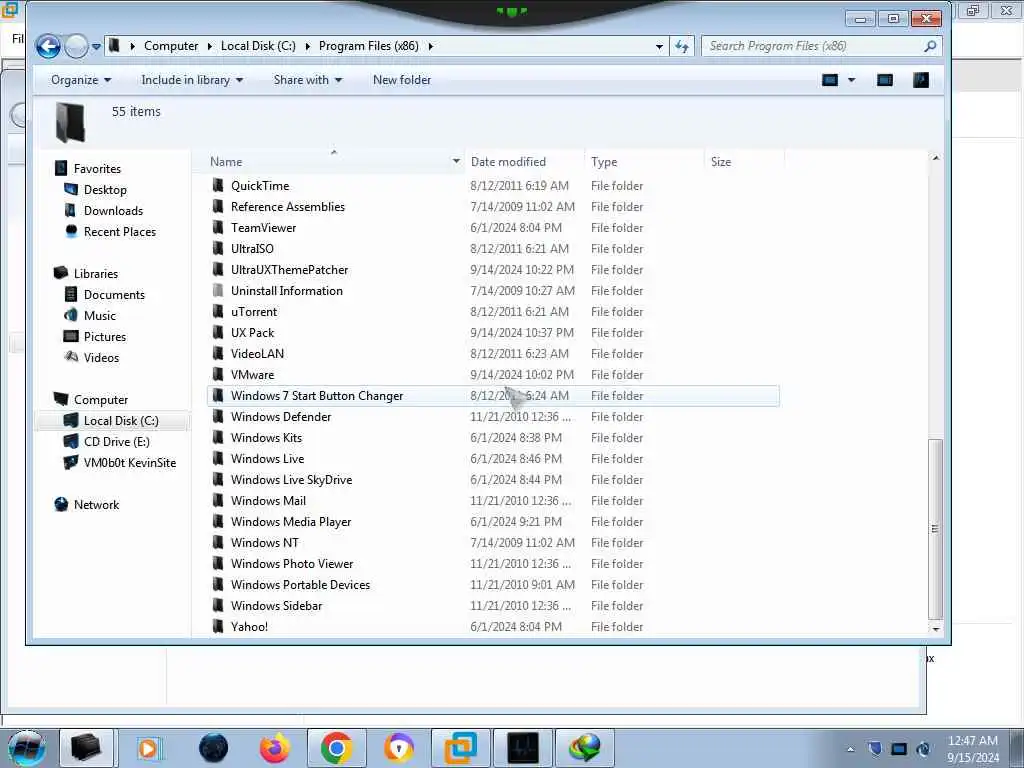Select the uTorrent folder icon
This screenshot has width=1024, height=768.
[x=218, y=312]
